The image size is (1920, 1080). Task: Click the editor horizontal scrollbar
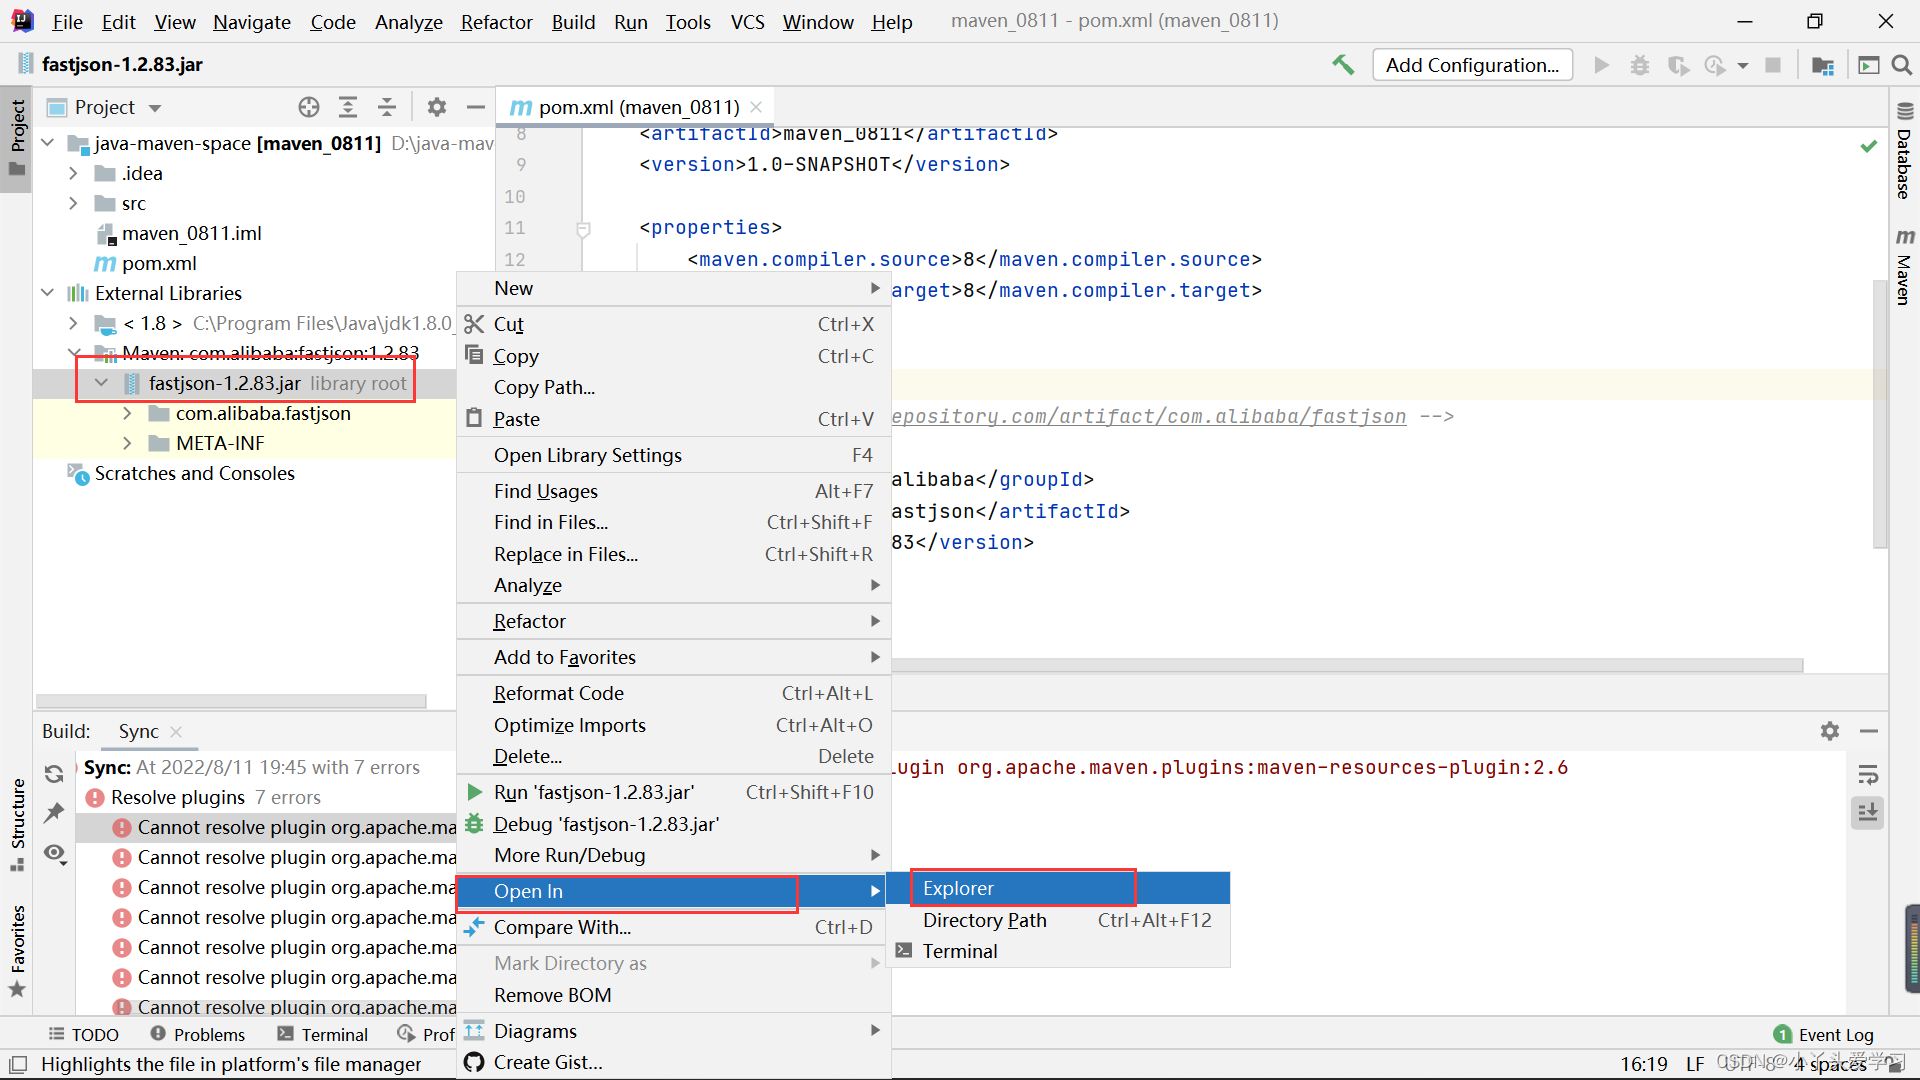(1346, 665)
